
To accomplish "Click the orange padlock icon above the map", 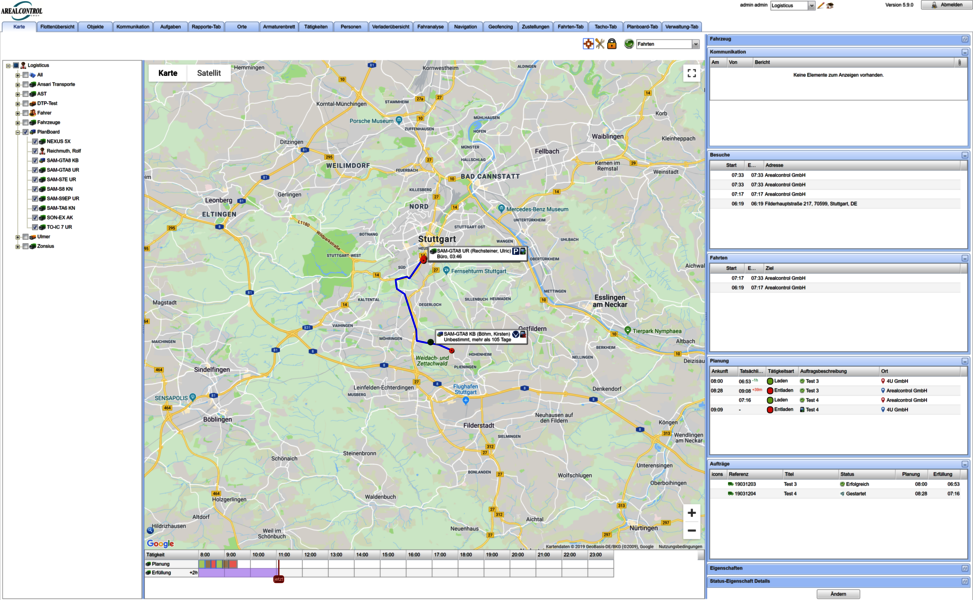I will pyautogui.click(x=612, y=43).
